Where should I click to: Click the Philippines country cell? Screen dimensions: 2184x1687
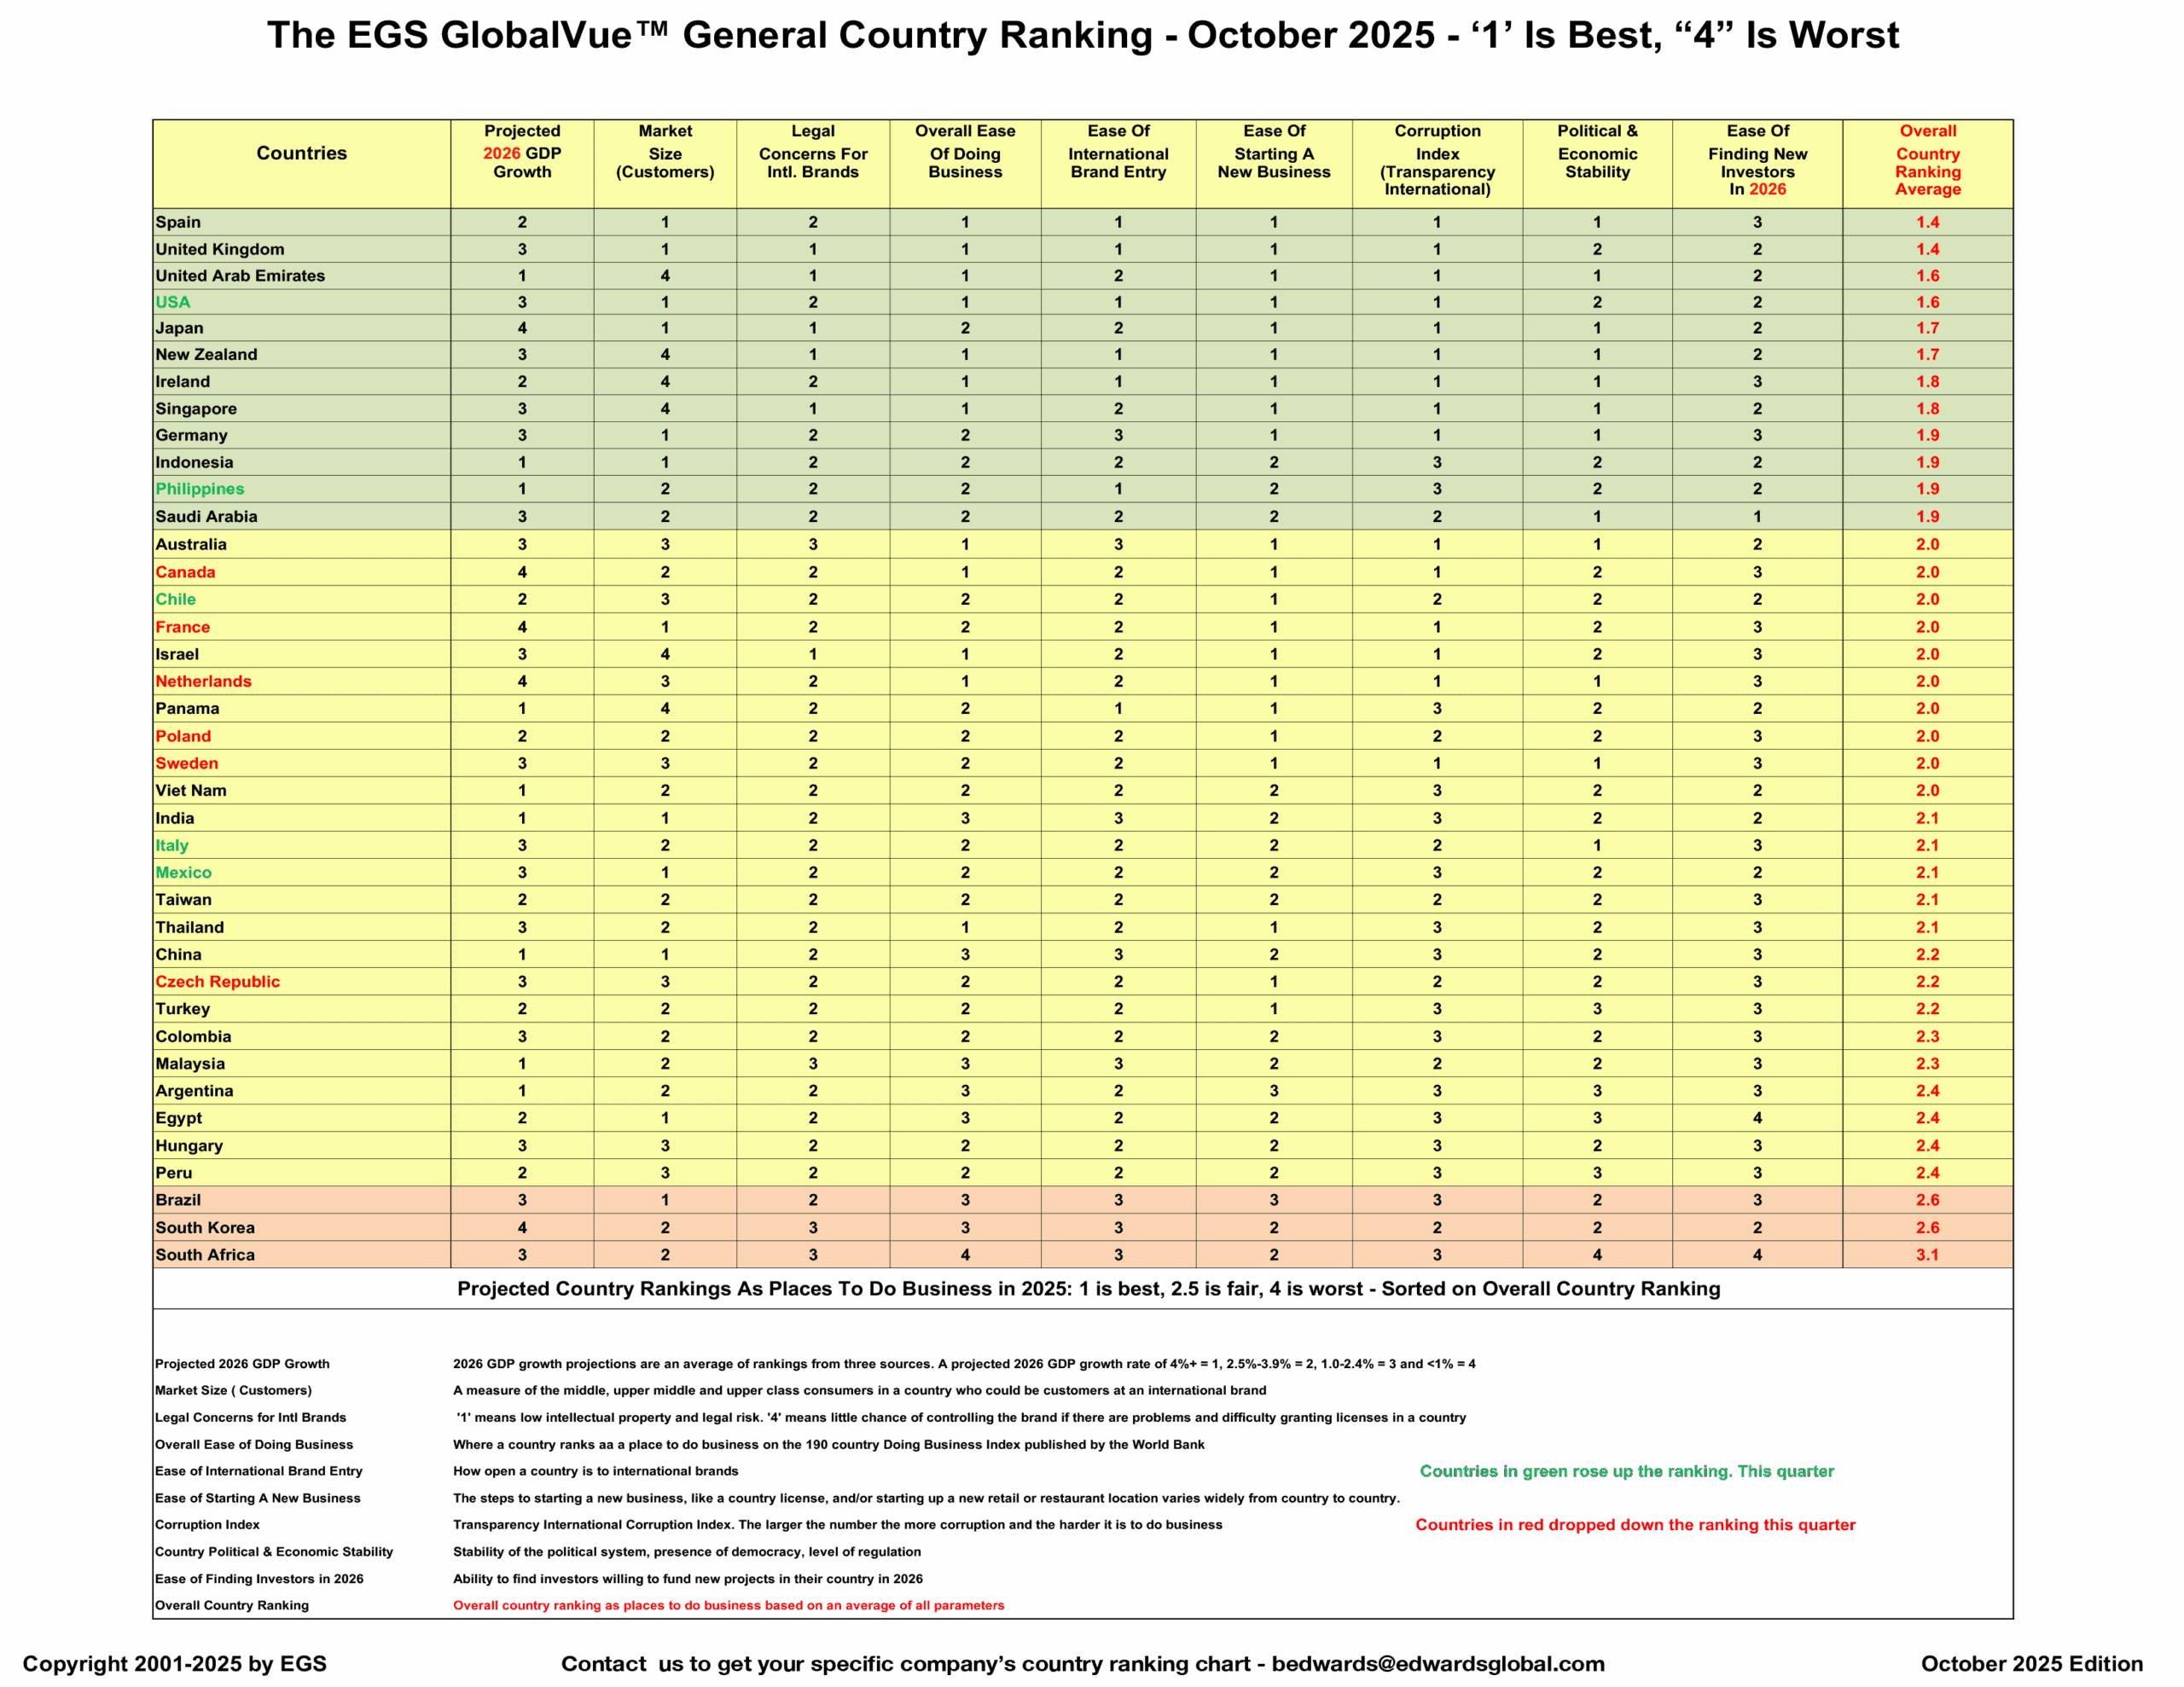[200, 489]
